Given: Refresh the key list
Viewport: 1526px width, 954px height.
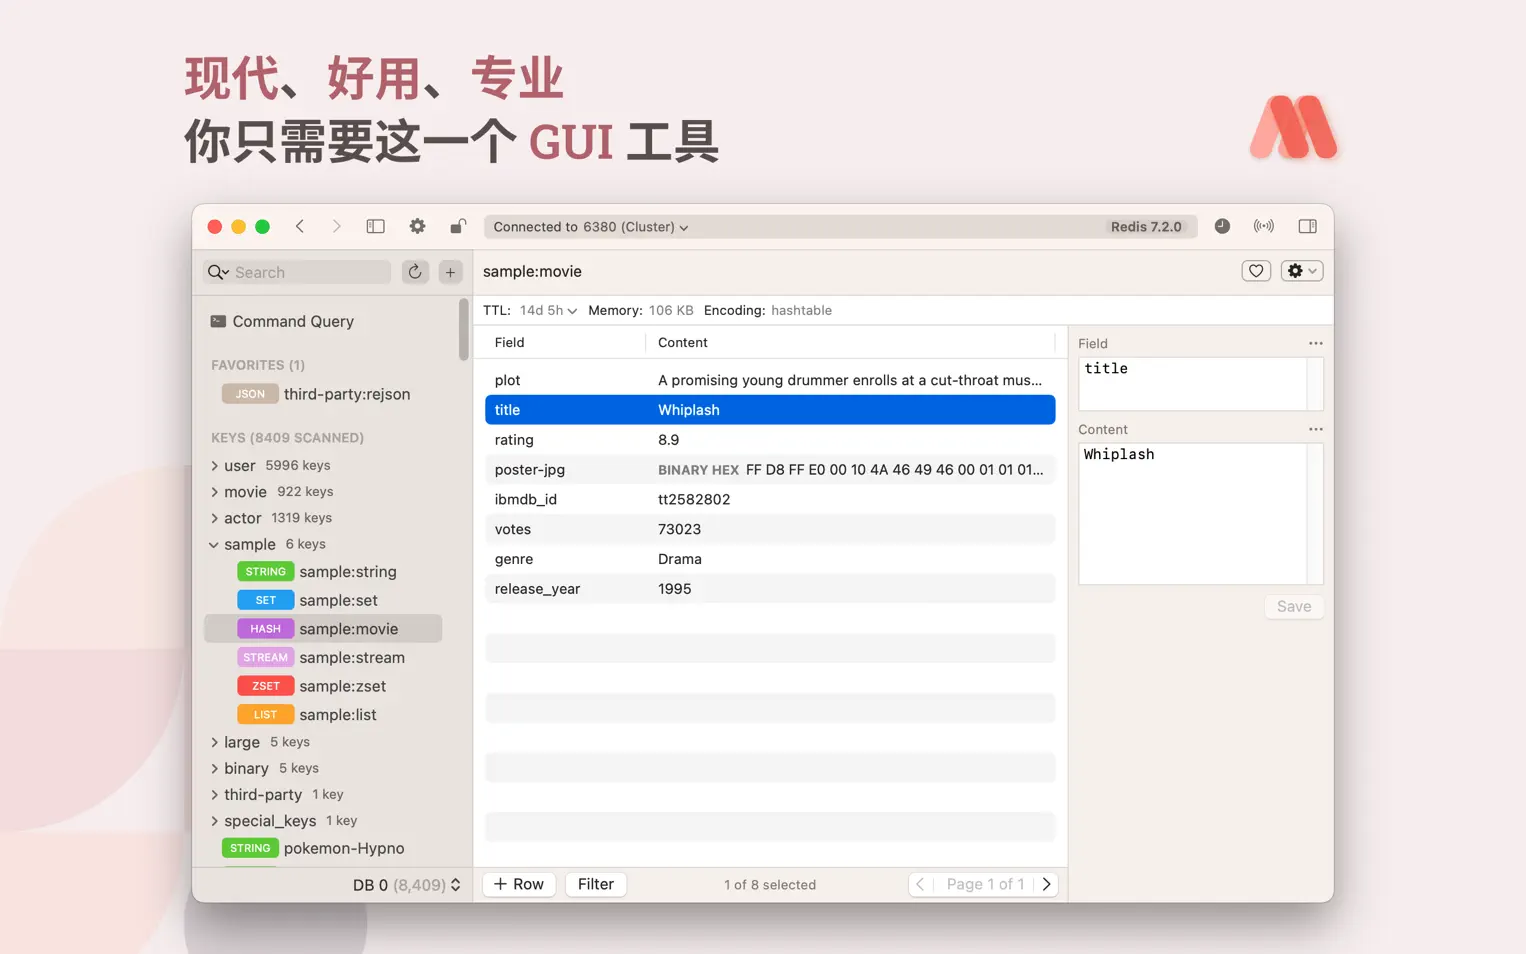Looking at the screenshot, I should coord(415,271).
